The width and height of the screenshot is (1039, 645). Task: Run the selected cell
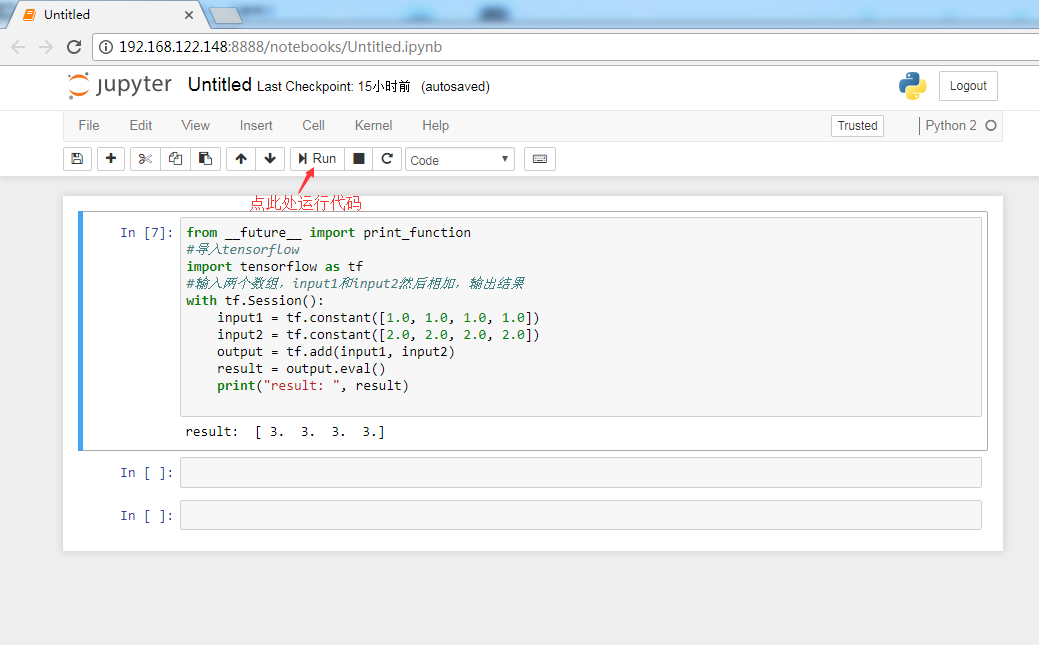coord(317,159)
